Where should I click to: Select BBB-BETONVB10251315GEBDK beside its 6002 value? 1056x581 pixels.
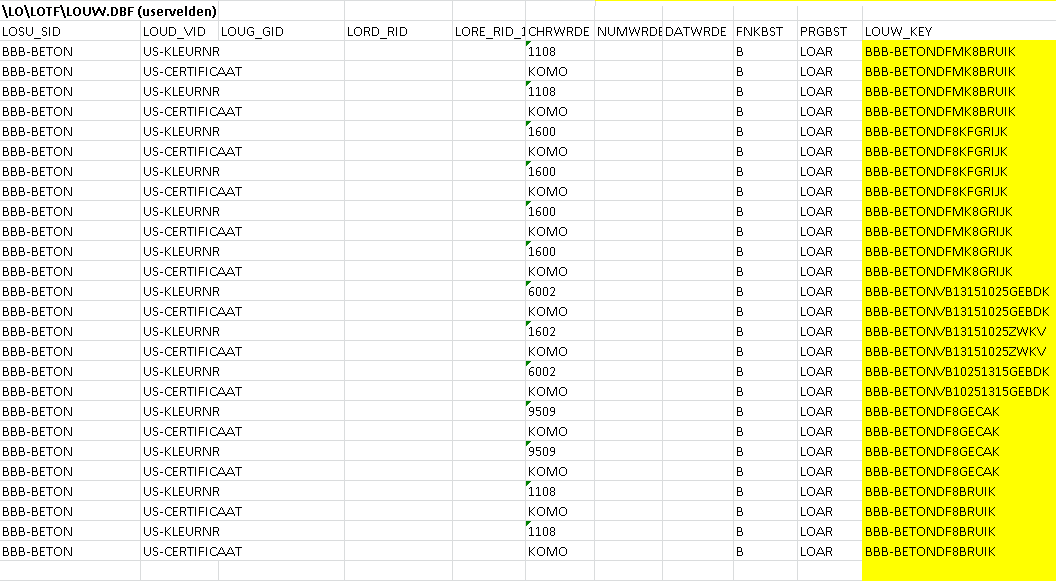(960, 372)
